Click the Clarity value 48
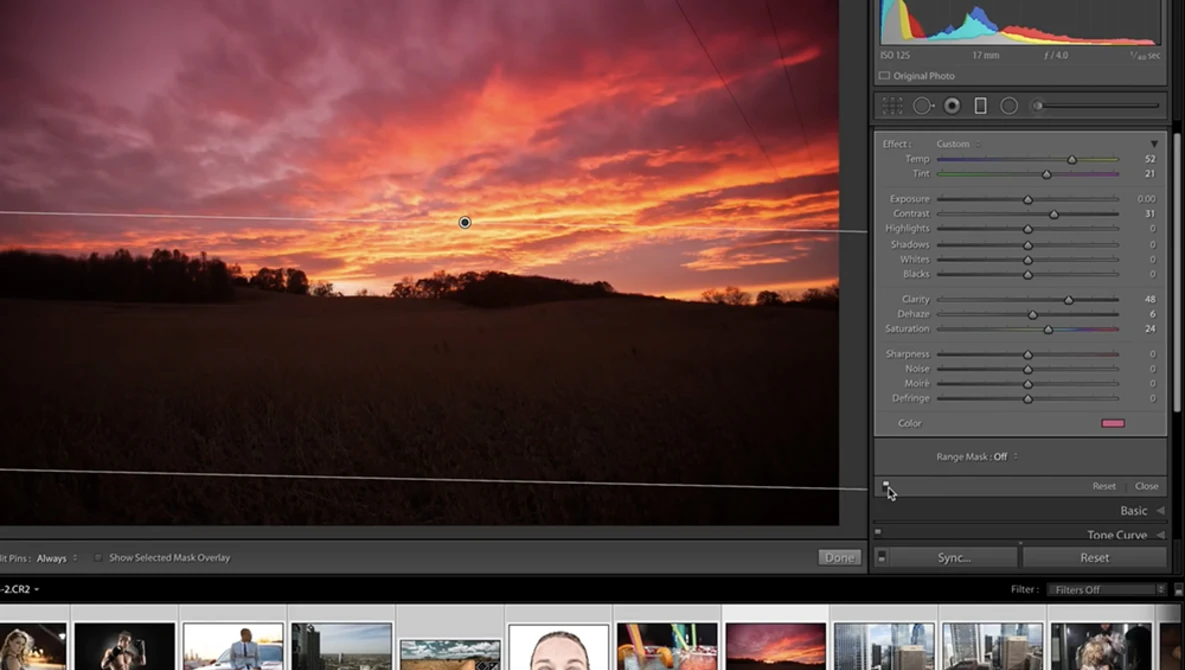 1149,299
